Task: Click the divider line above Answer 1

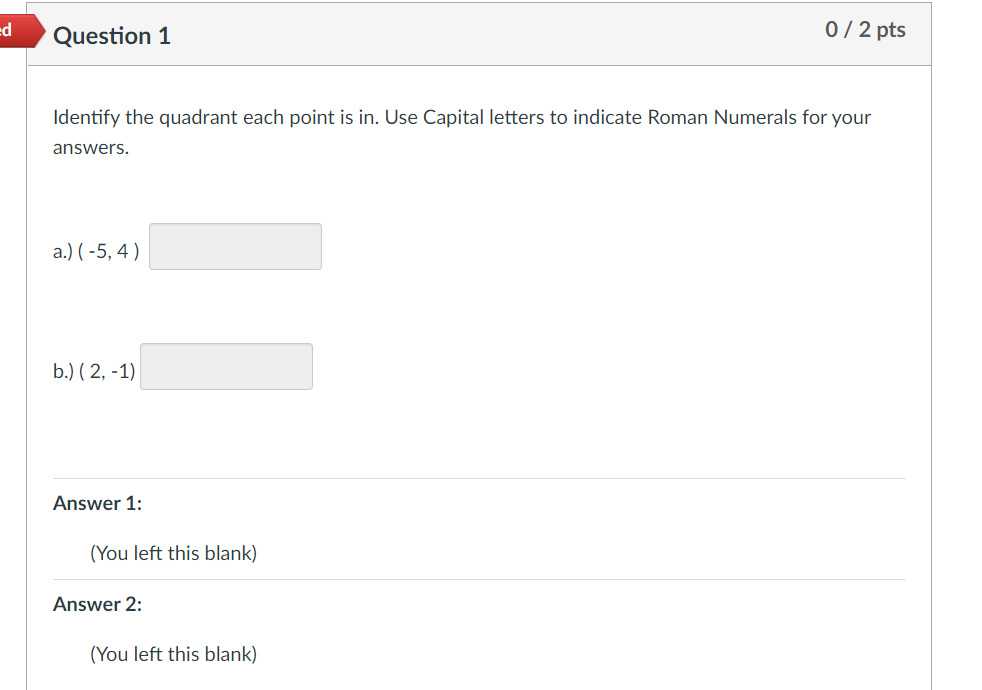Action: [x=478, y=477]
